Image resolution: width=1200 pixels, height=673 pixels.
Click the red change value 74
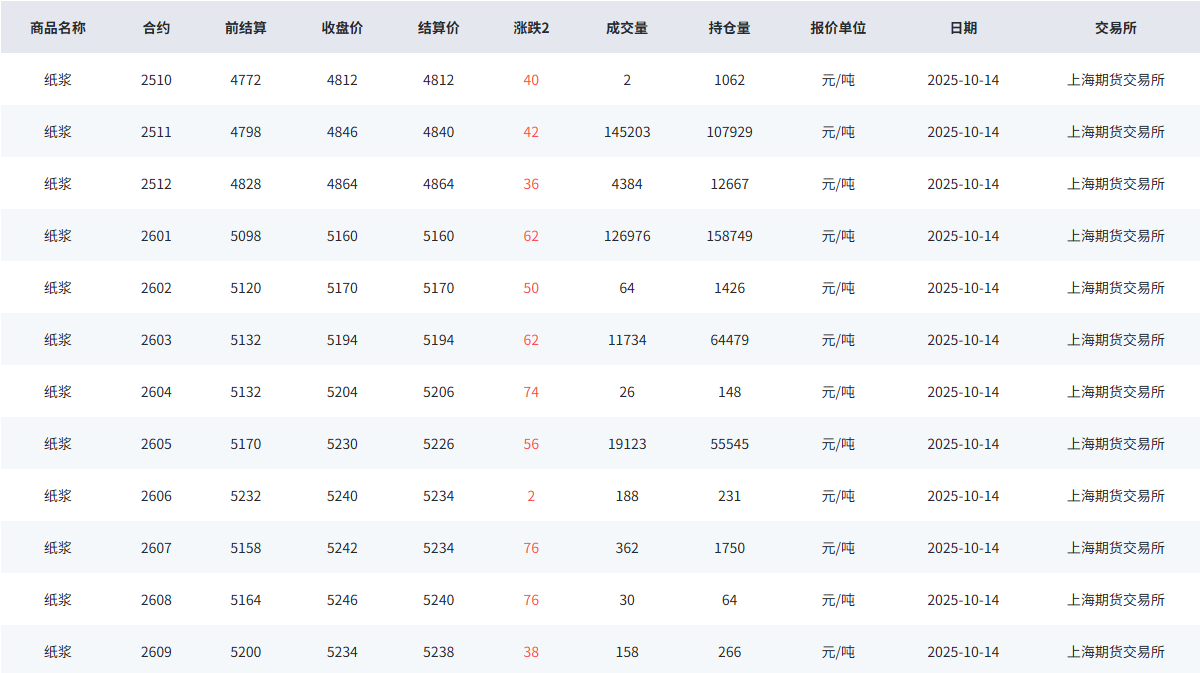coord(531,392)
